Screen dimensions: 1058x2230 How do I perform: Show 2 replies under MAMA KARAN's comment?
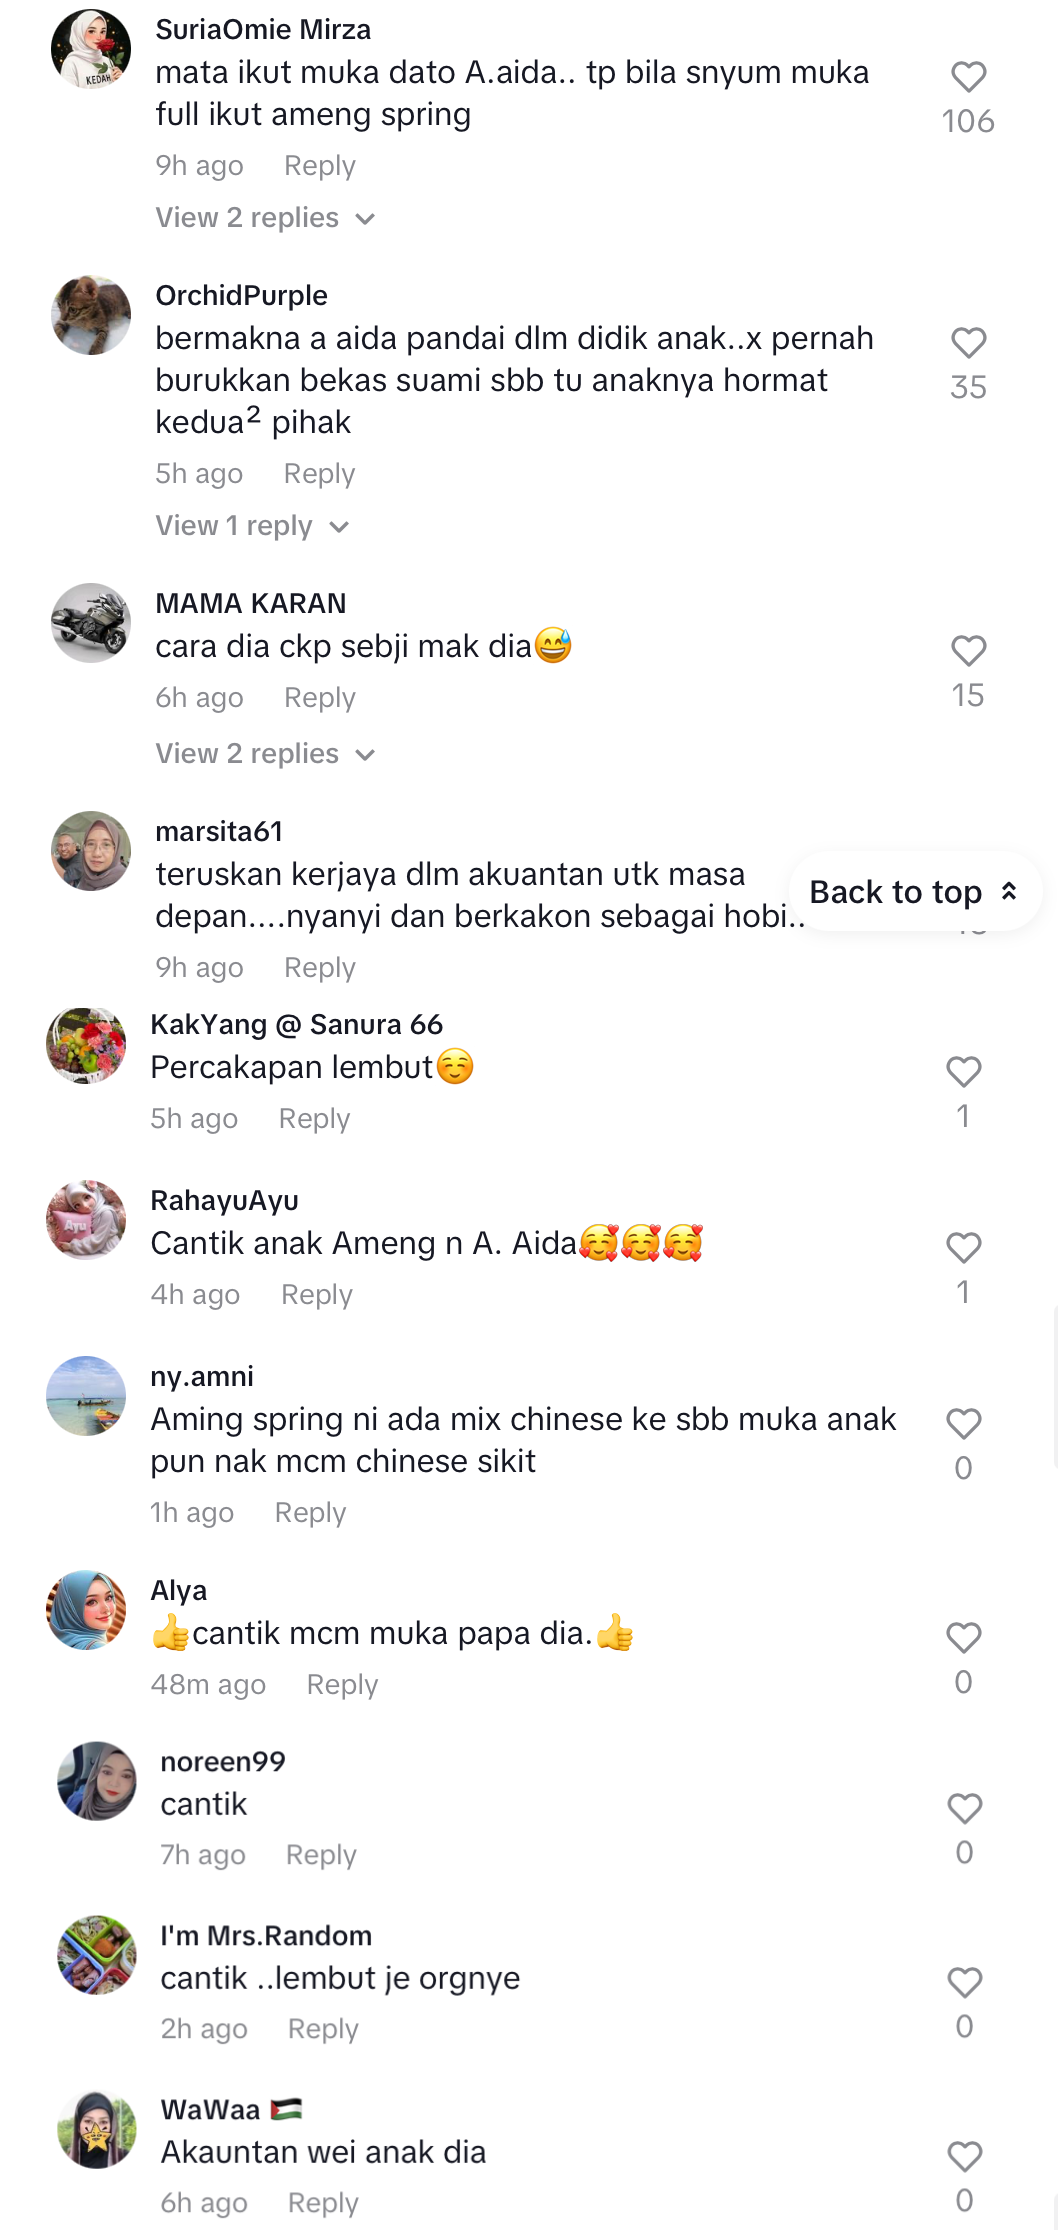(x=265, y=754)
